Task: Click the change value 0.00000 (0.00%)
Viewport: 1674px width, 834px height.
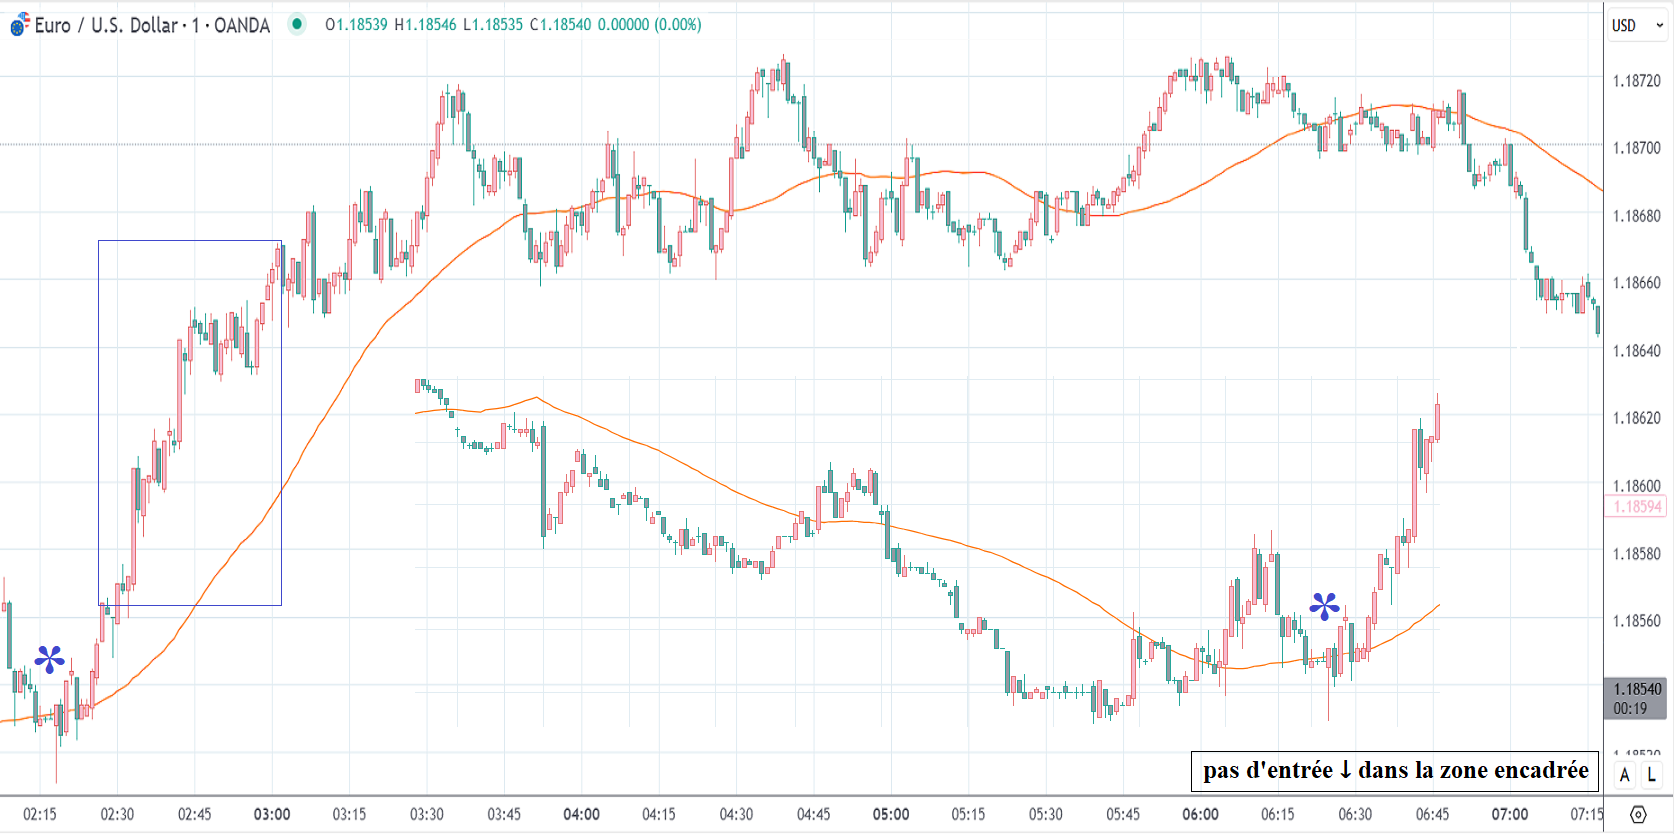Action: [x=650, y=25]
